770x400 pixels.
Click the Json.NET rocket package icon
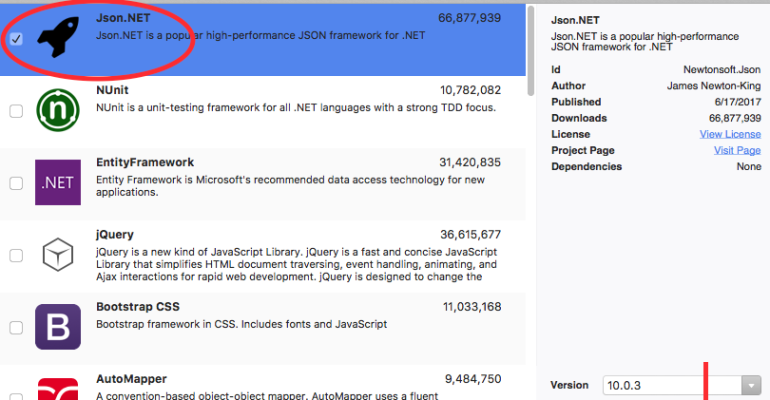(58, 37)
